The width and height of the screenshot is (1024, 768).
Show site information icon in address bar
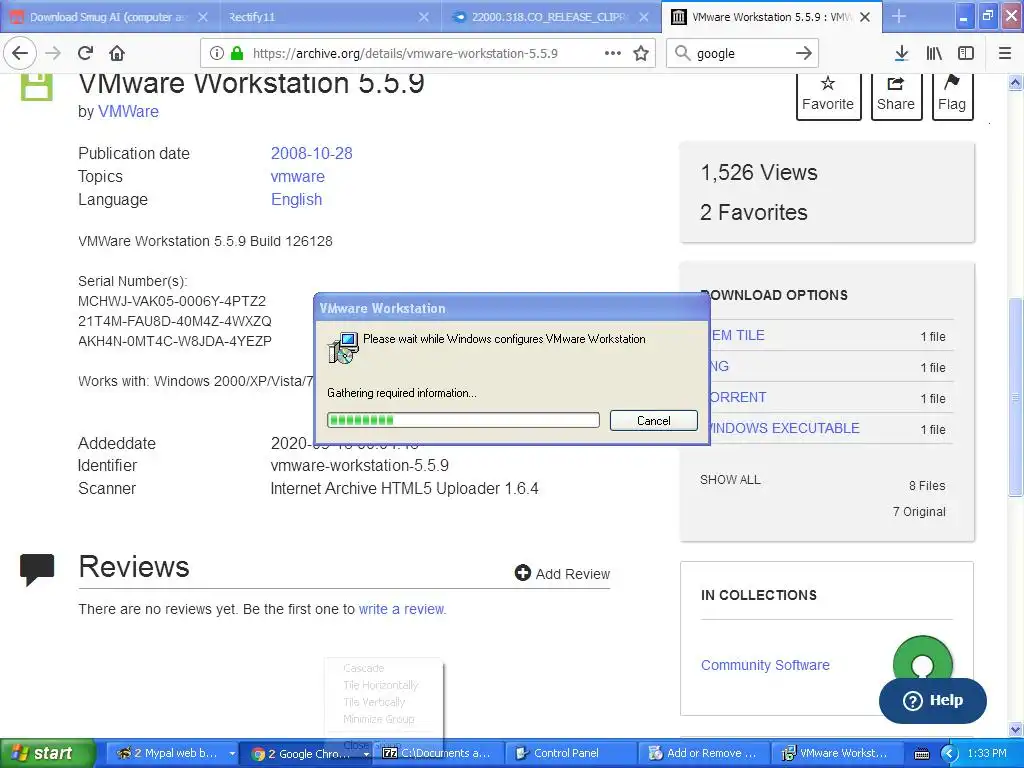point(216,54)
